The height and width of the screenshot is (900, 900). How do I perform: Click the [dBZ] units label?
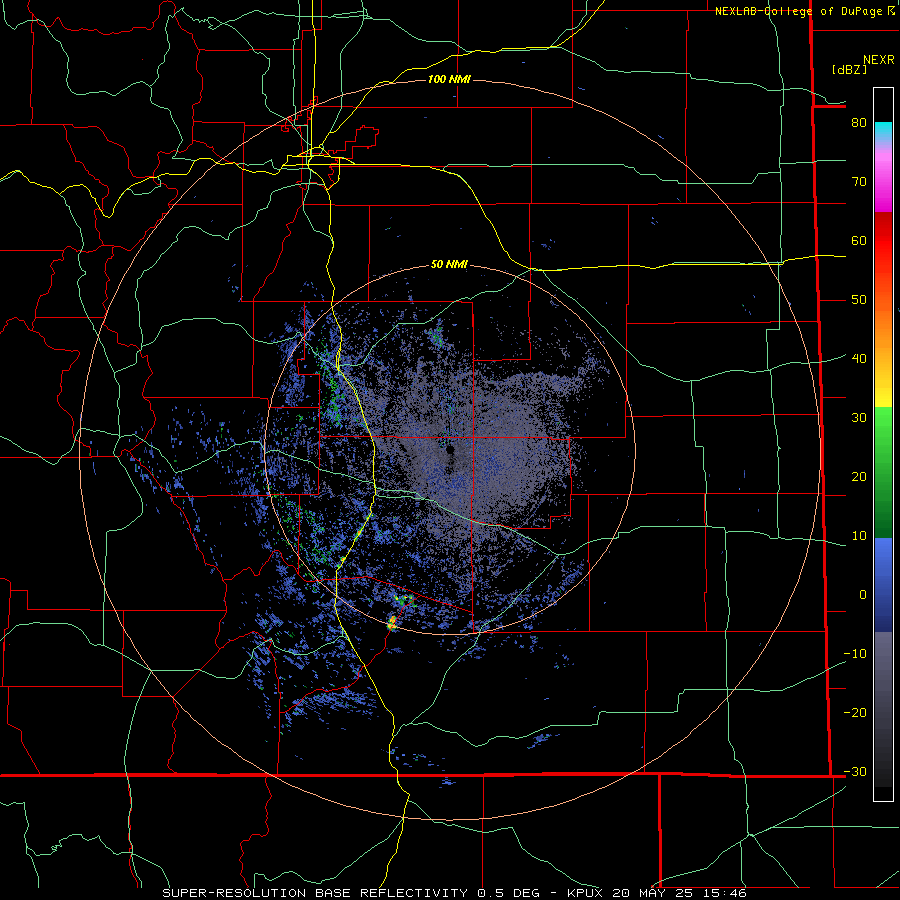[849, 69]
